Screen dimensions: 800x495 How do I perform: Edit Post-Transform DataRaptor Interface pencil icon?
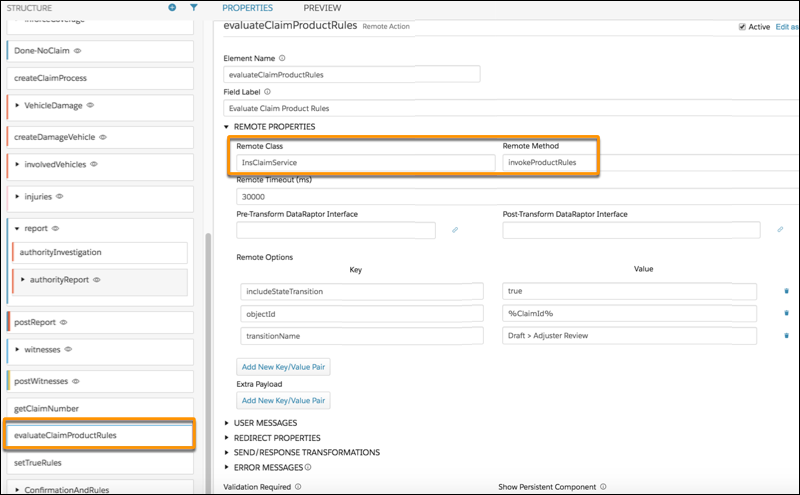pyautogui.click(x=780, y=230)
